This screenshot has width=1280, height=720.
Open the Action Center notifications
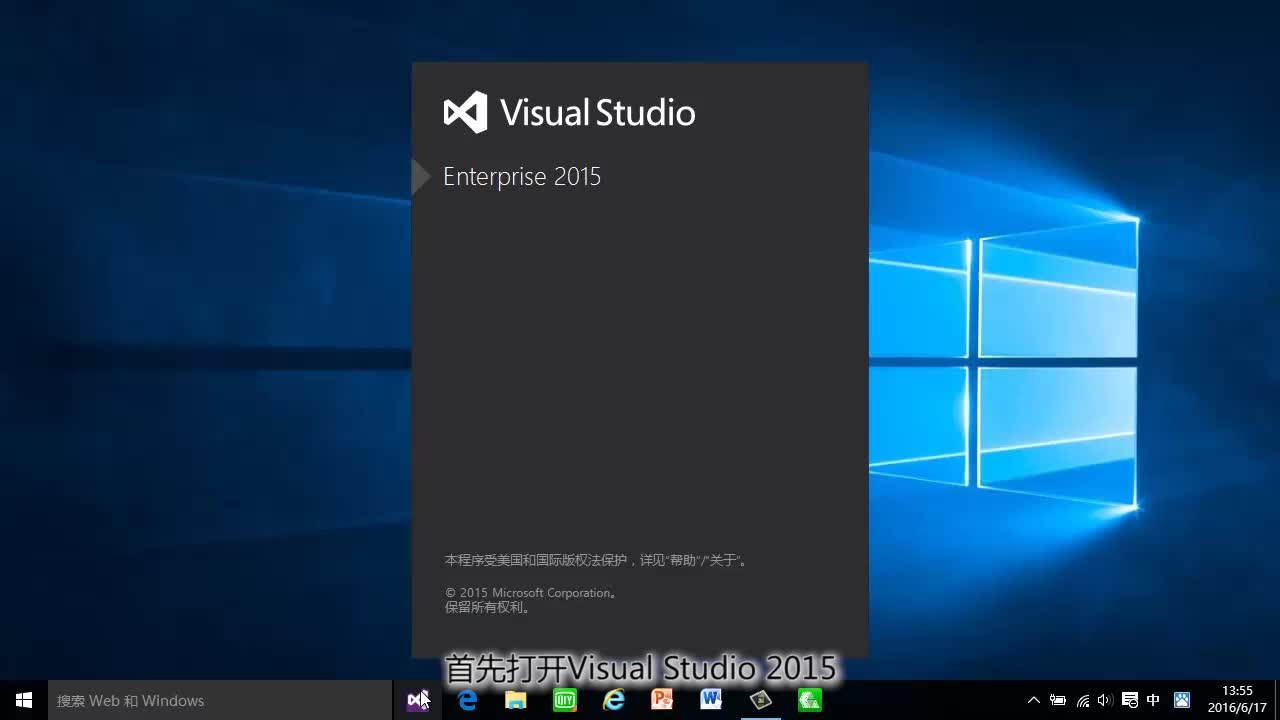pos(1130,701)
